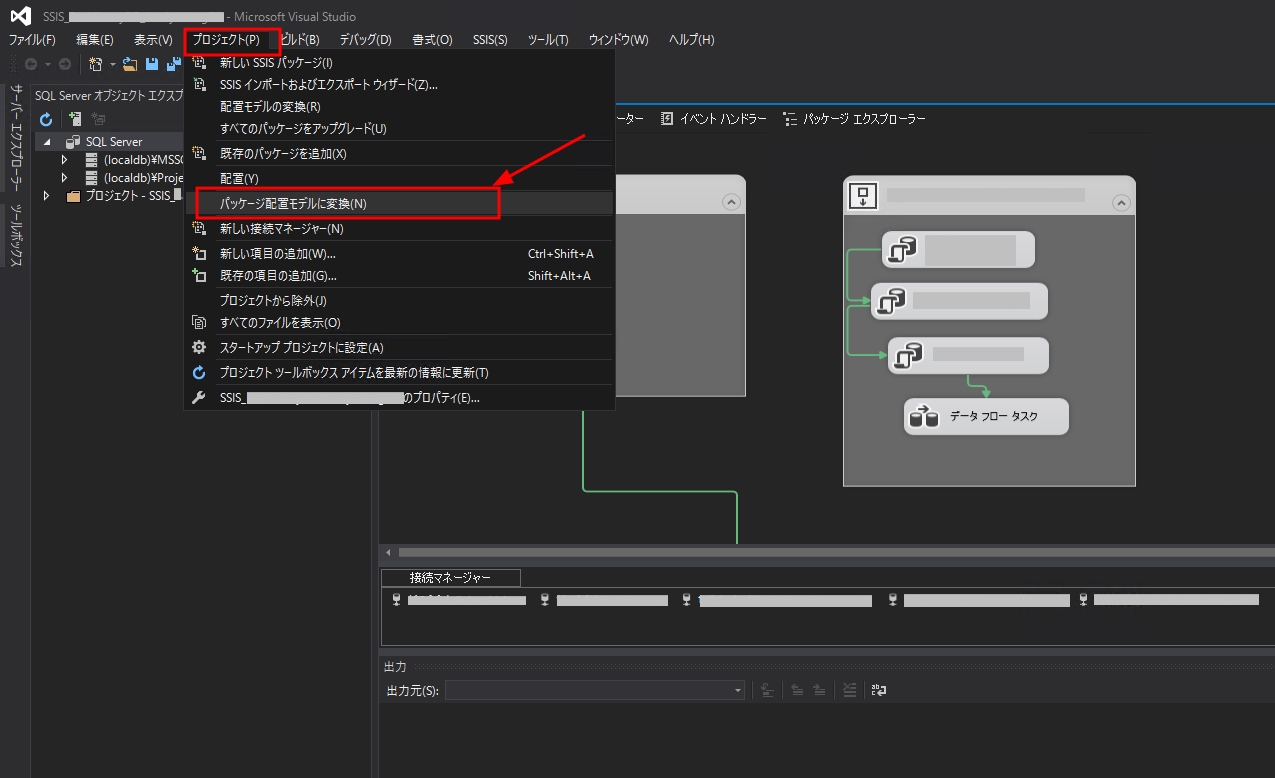Click the Open File folder toolbar icon
The width and height of the screenshot is (1275, 778).
[x=130, y=64]
